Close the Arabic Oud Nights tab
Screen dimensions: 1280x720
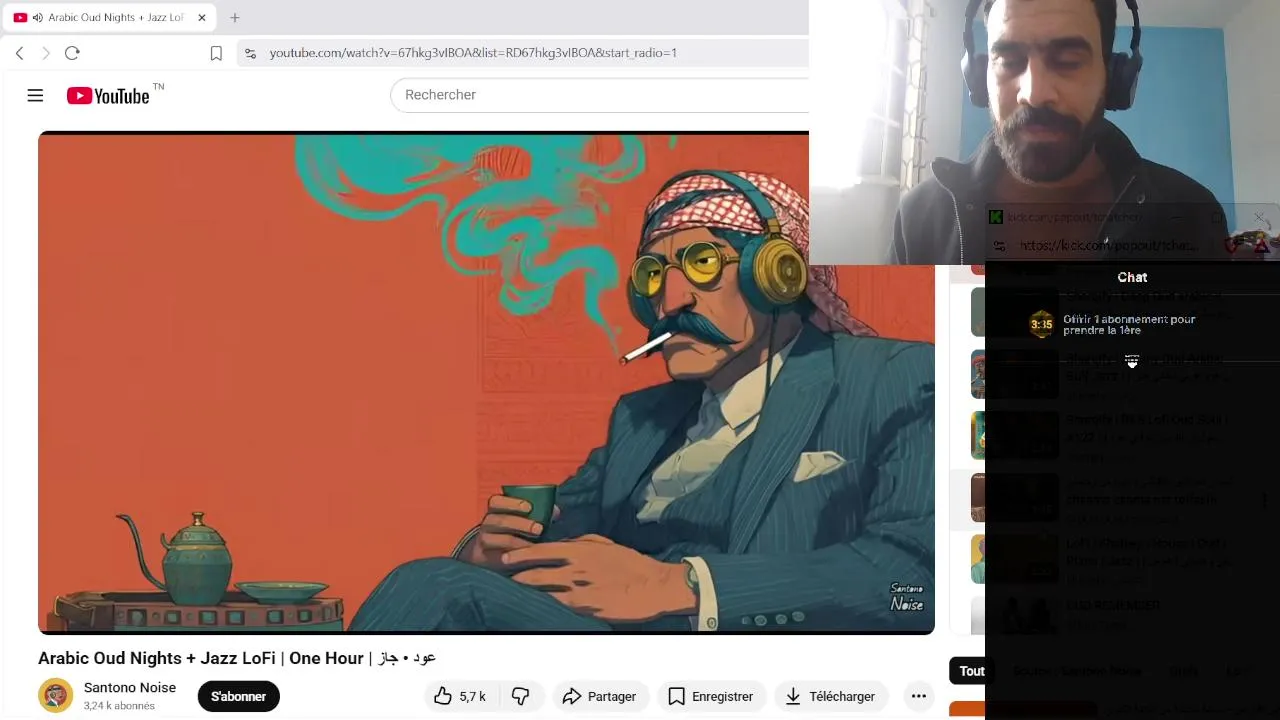pyautogui.click(x=201, y=18)
